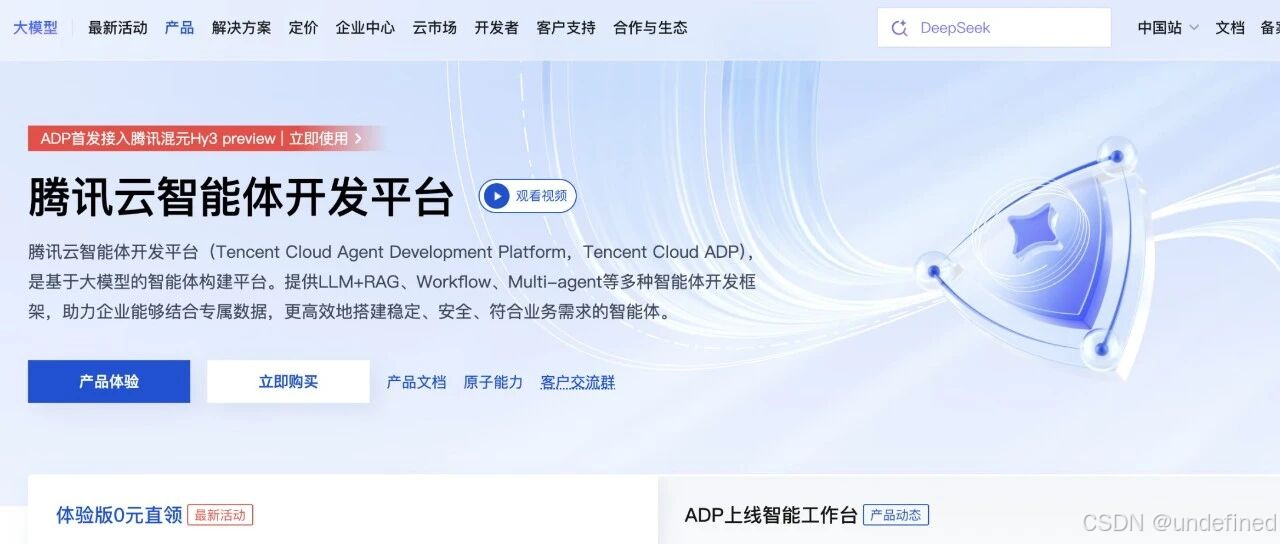The image size is (1280, 544).
Task: Click the 最新活动 tag on the card
Action: coord(220,515)
